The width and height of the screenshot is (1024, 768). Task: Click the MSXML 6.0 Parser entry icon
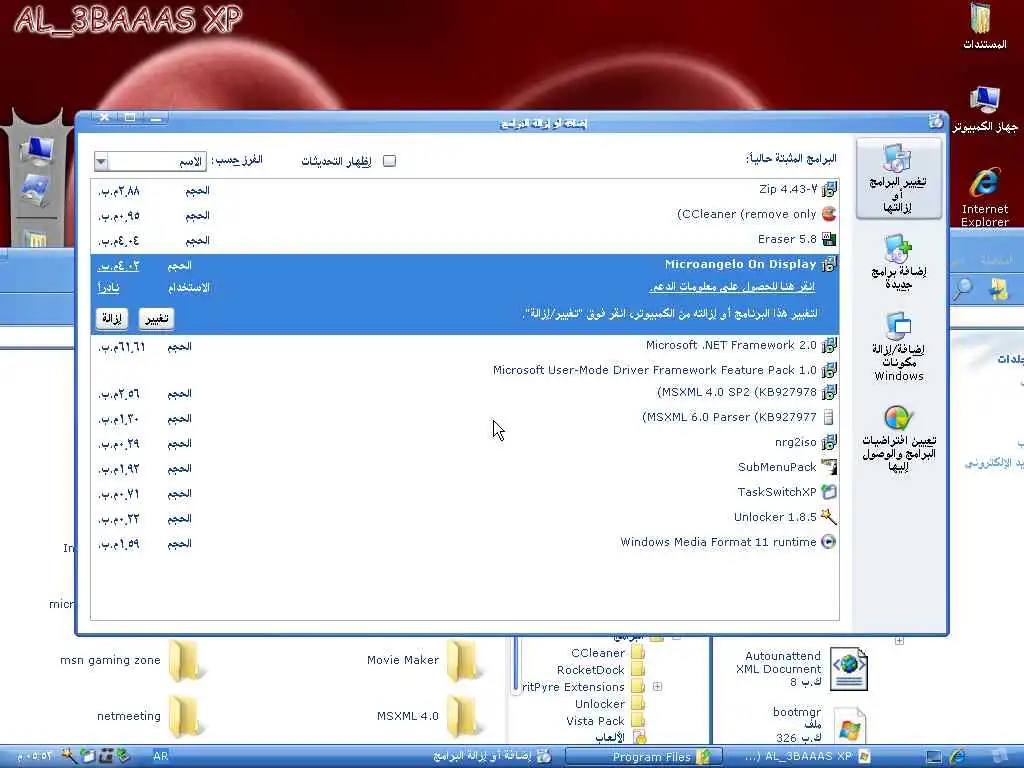point(829,417)
